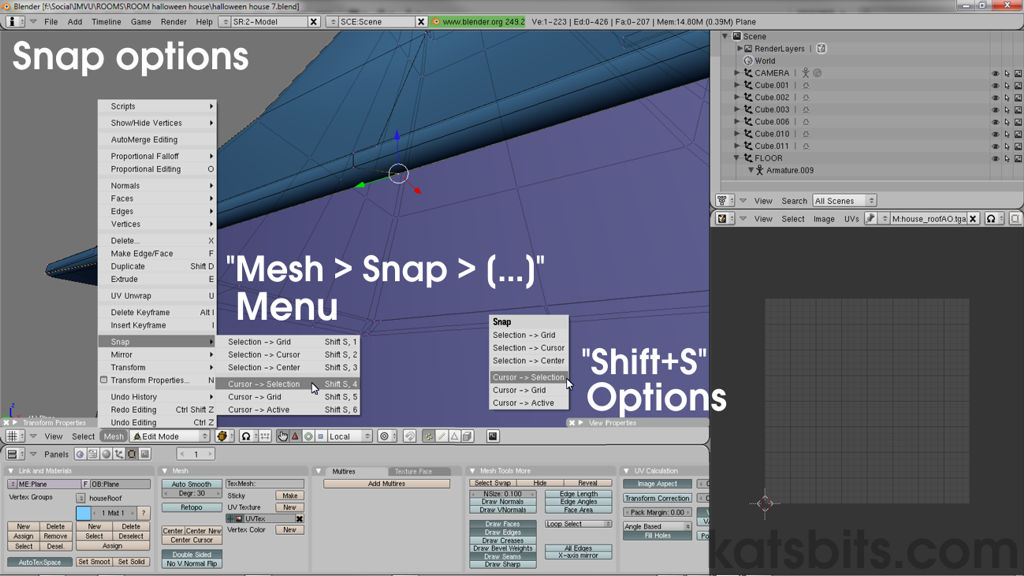Open the Object buttons axes icon
This screenshot has width=1024, height=576.
coord(119,454)
